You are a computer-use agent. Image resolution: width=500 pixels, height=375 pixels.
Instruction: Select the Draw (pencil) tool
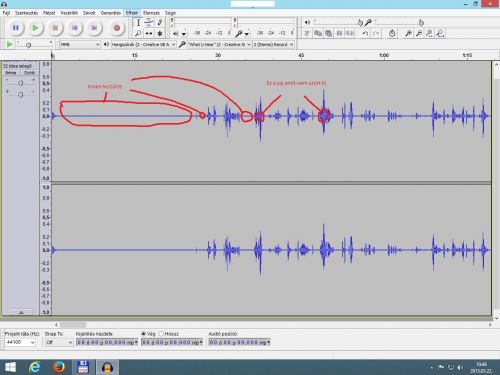[x=160, y=23]
